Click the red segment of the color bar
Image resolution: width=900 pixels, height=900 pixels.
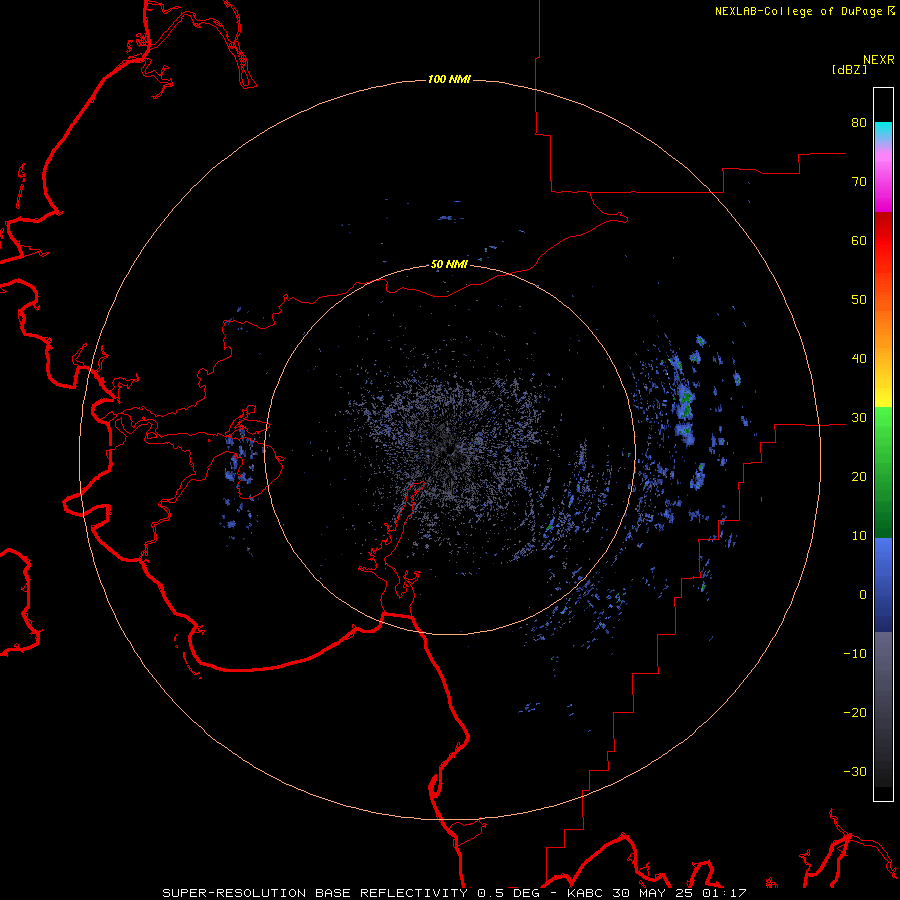click(883, 241)
